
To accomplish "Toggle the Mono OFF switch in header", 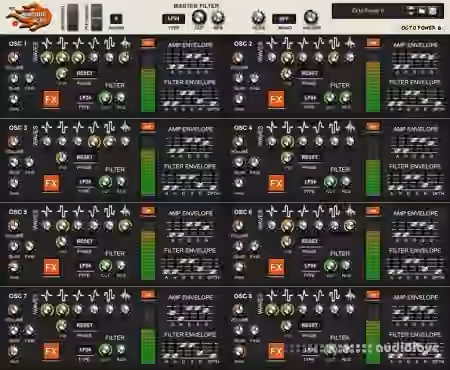I will pyautogui.click(x=284, y=19).
